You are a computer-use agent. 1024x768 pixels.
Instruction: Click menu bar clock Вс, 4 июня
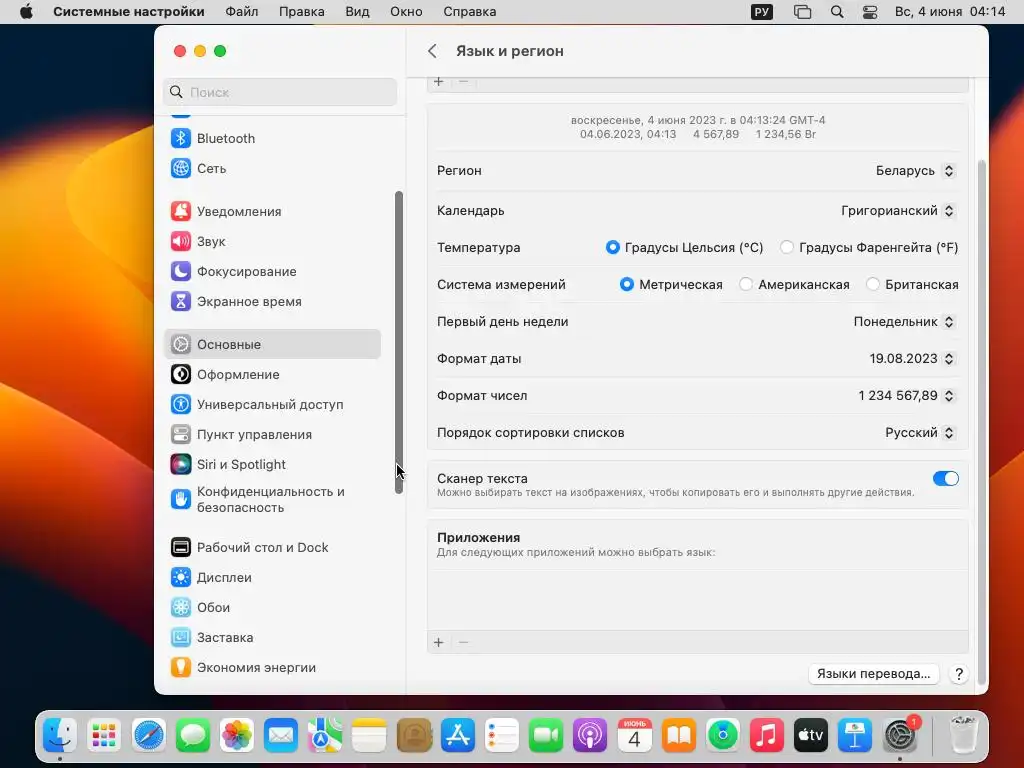click(950, 12)
